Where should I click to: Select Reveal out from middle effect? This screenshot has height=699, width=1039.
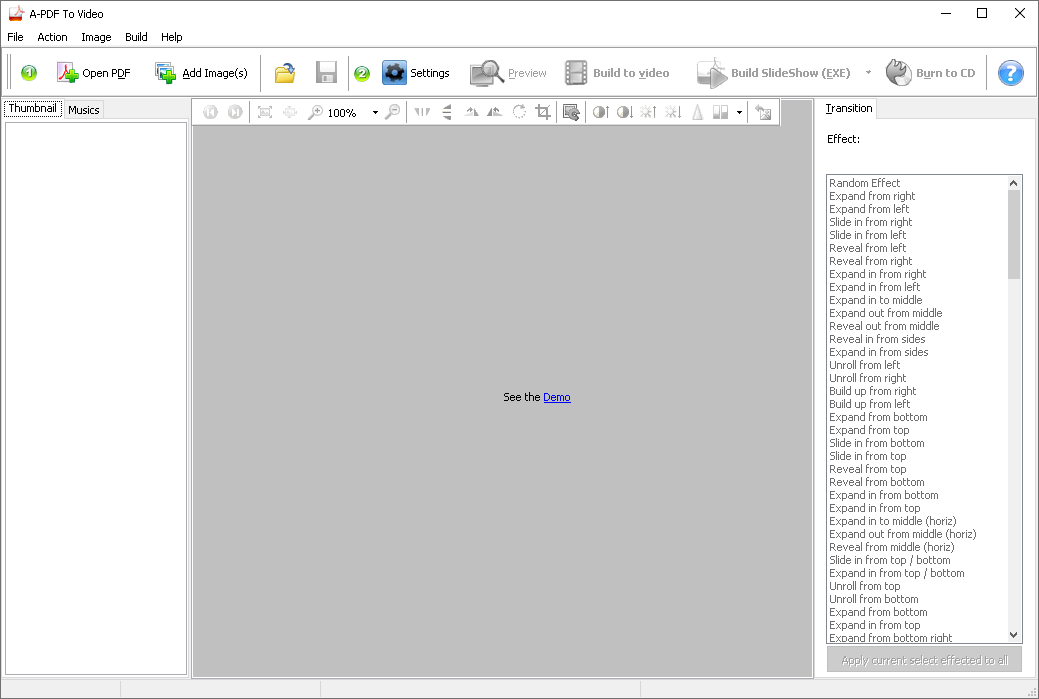tap(918, 326)
